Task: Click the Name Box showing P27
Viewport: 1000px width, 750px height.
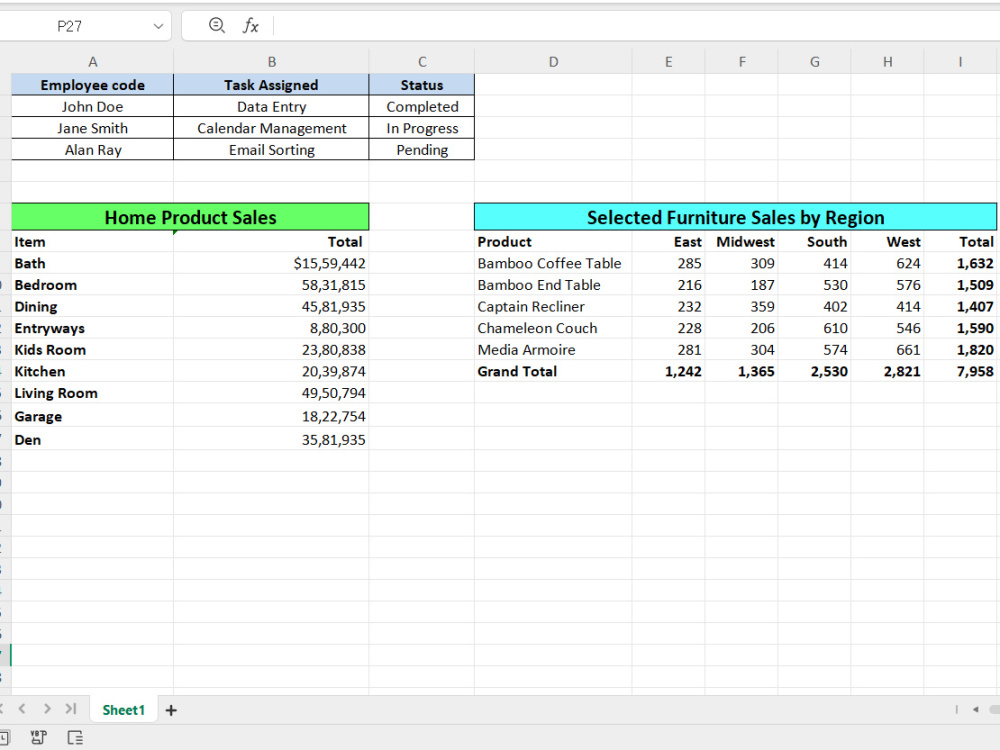Action: [70, 26]
